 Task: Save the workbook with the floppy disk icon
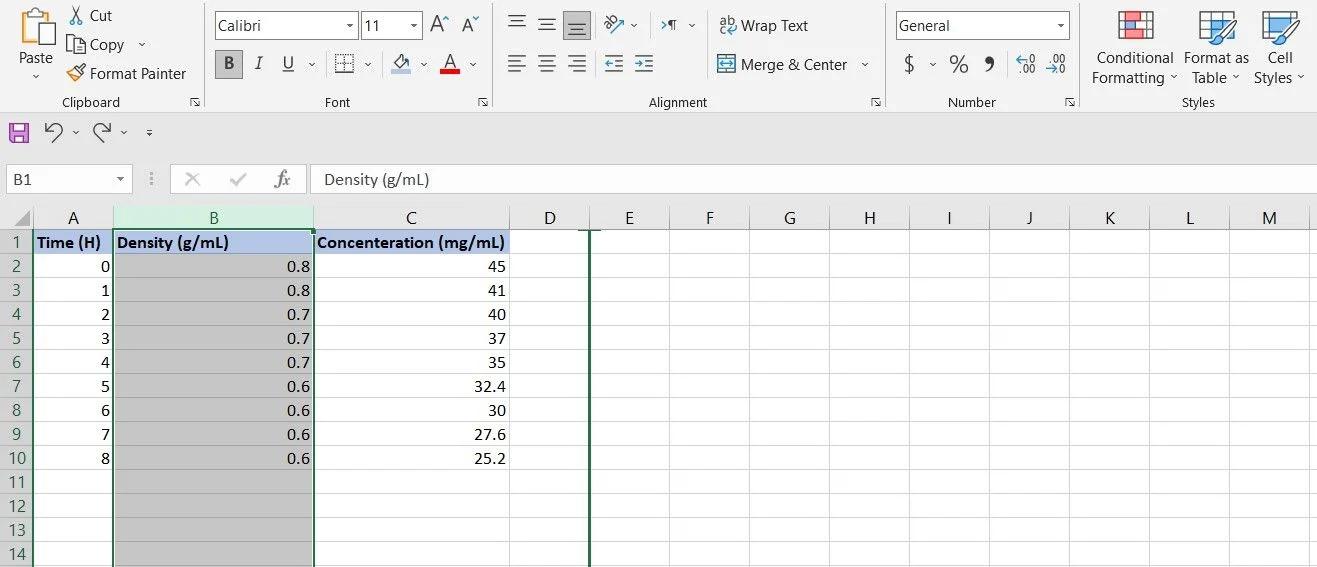click(x=19, y=132)
